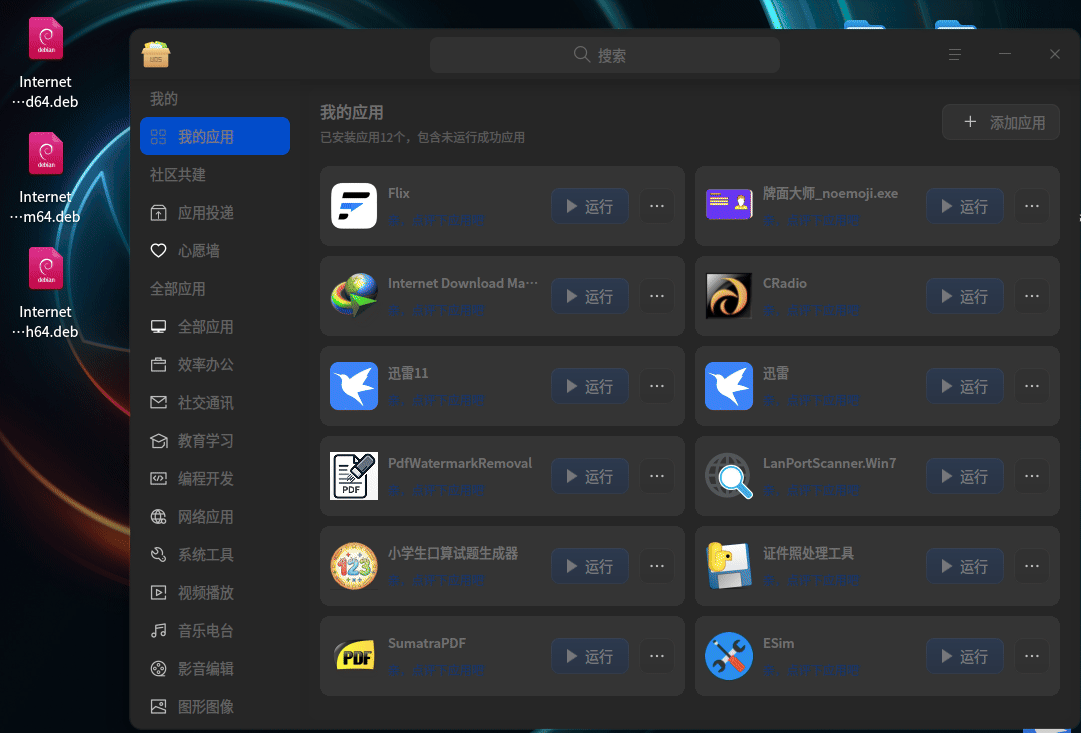Open more options for 迅雷11

pyautogui.click(x=657, y=386)
